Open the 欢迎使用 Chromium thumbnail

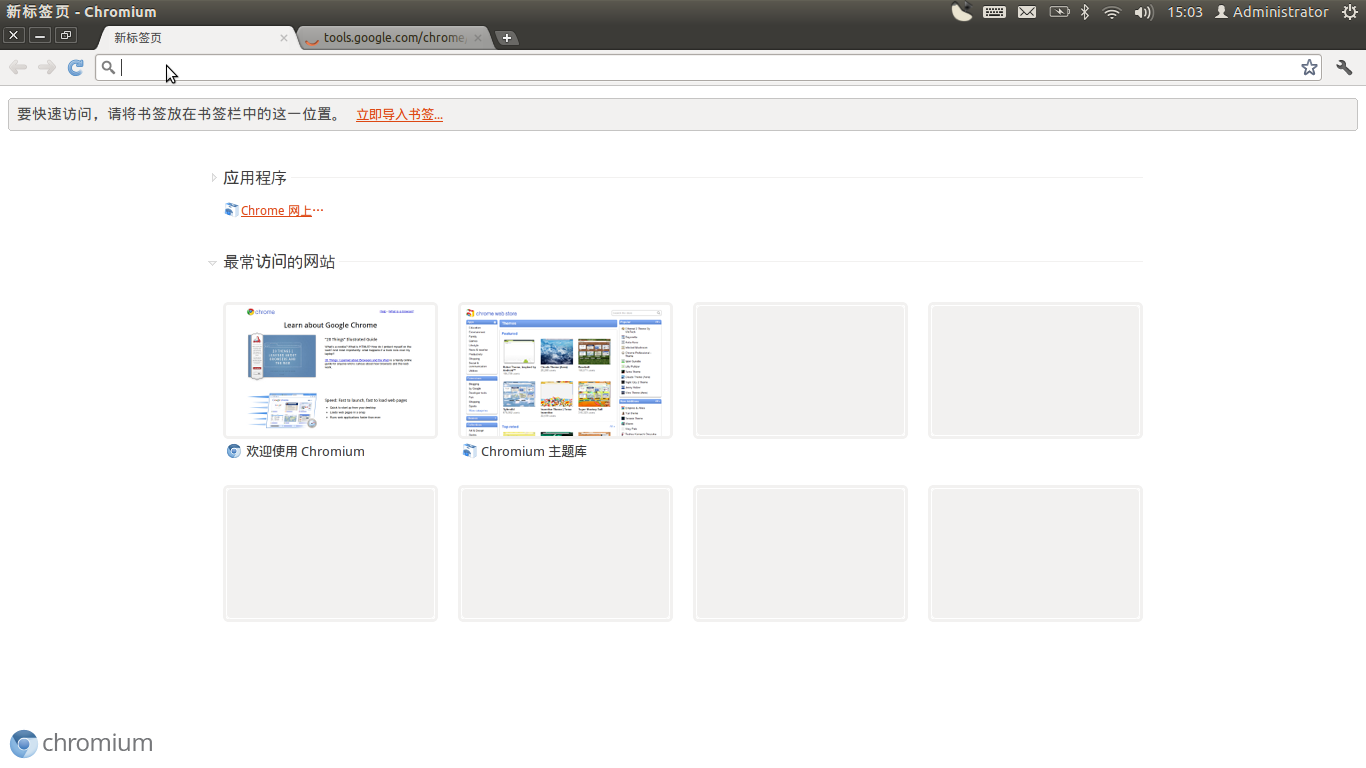pos(330,370)
